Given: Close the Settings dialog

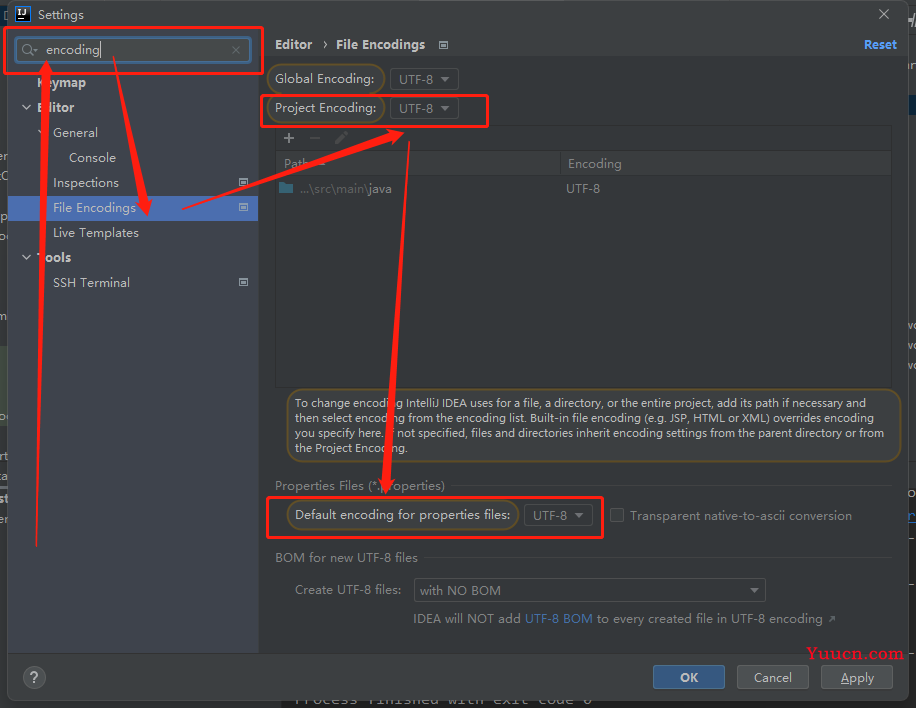Looking at the screenshot, I should pyautogui.click(x=884, y=14).
